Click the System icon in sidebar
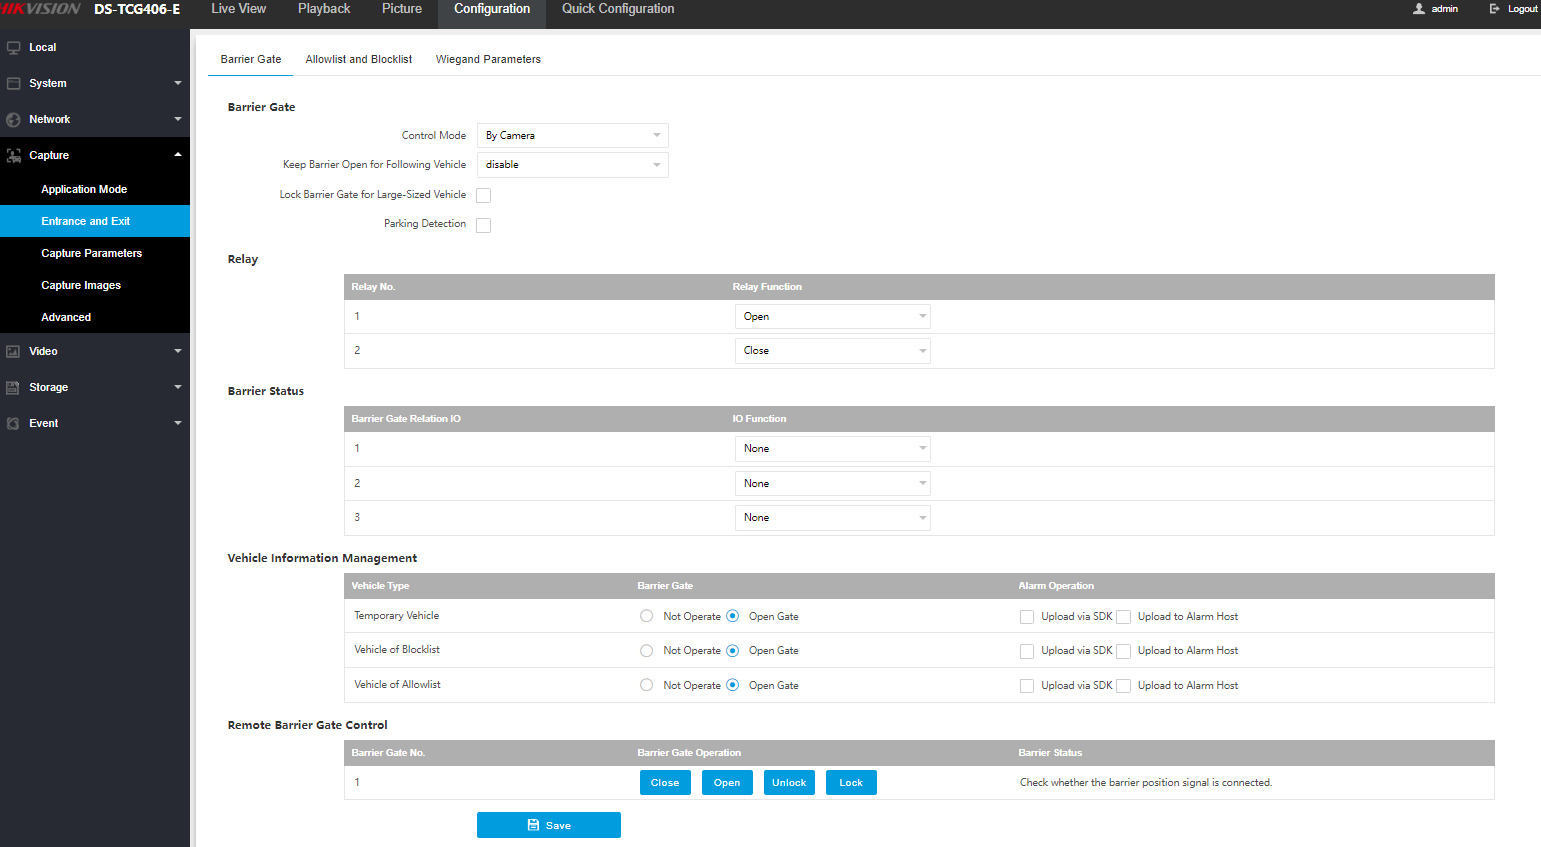Image resolution: width=1541 pixels, height=847 pixels. [14, 84]
